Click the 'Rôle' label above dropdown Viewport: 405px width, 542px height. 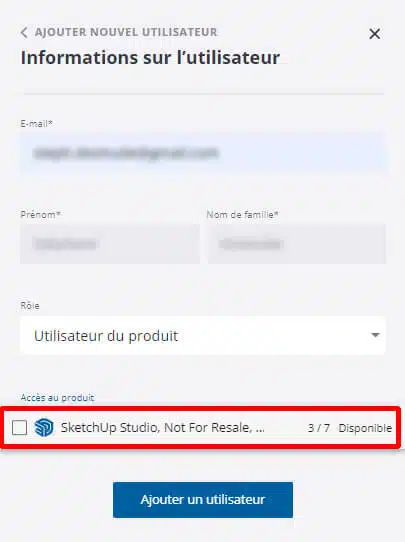(x=30, y=306)
